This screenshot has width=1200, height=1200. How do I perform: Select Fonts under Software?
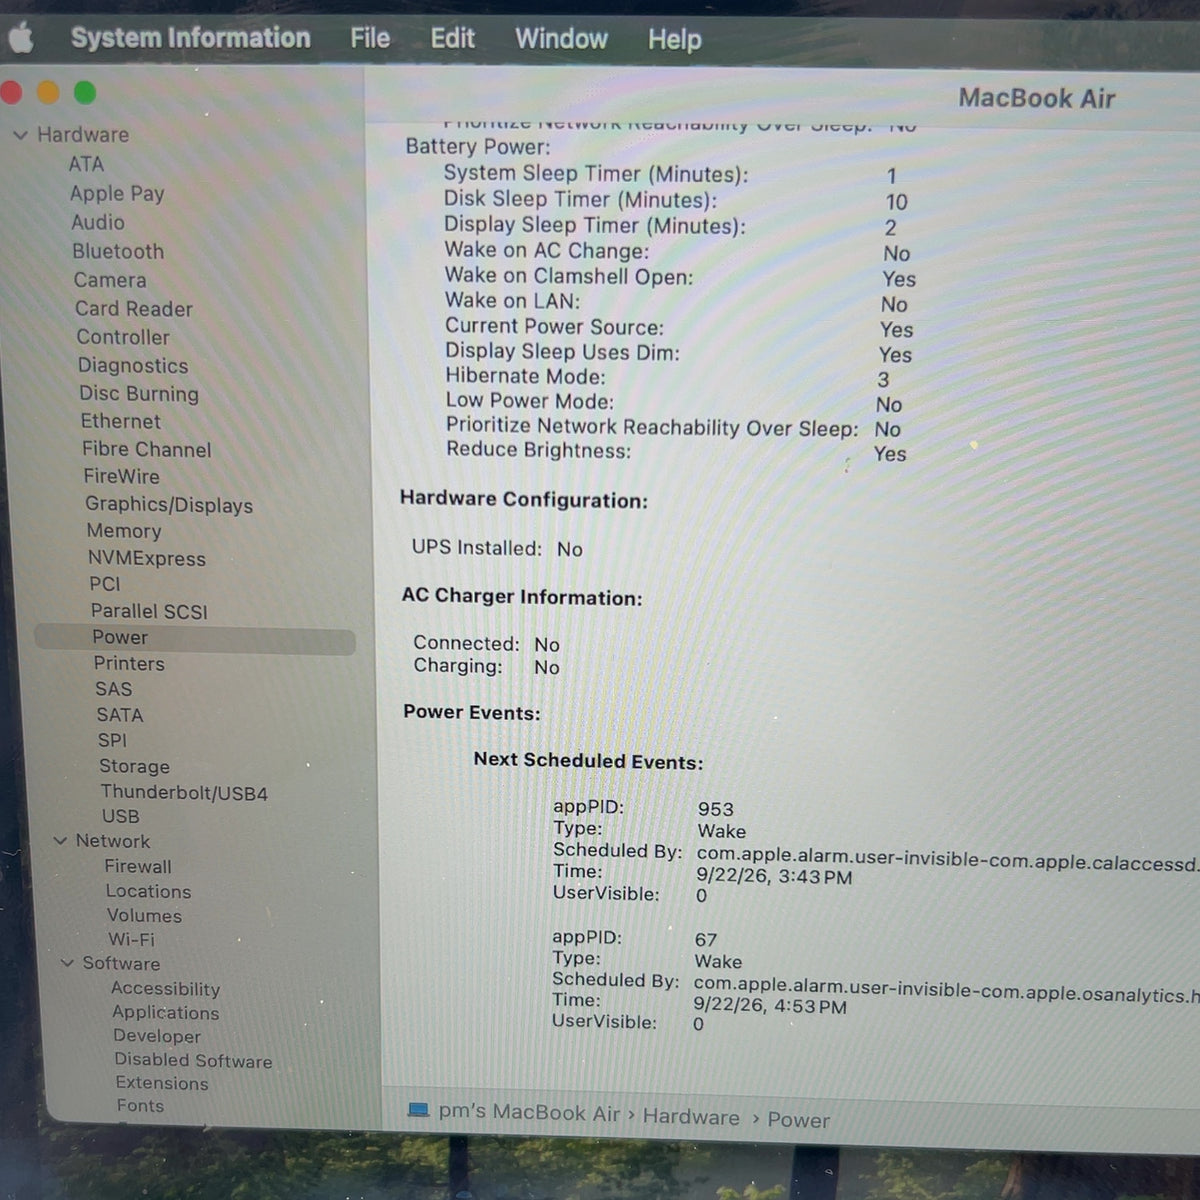(140, 1106)
